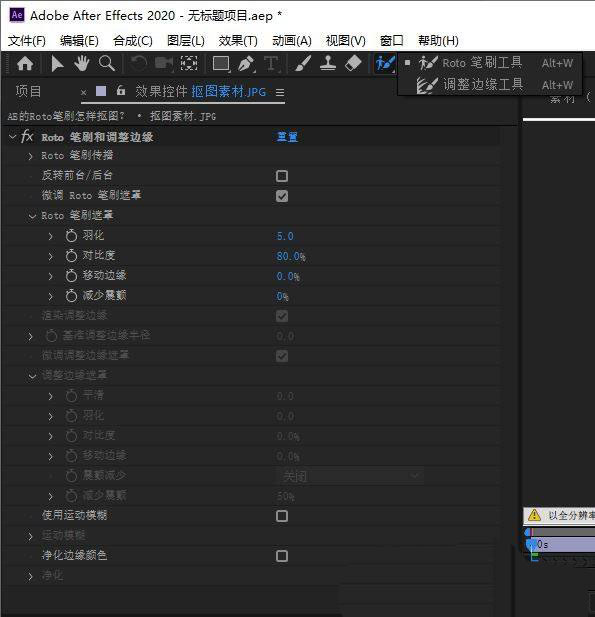Click the 重置 reset link
The height and width of the screenshot is (617, 595).
point(287,137)
